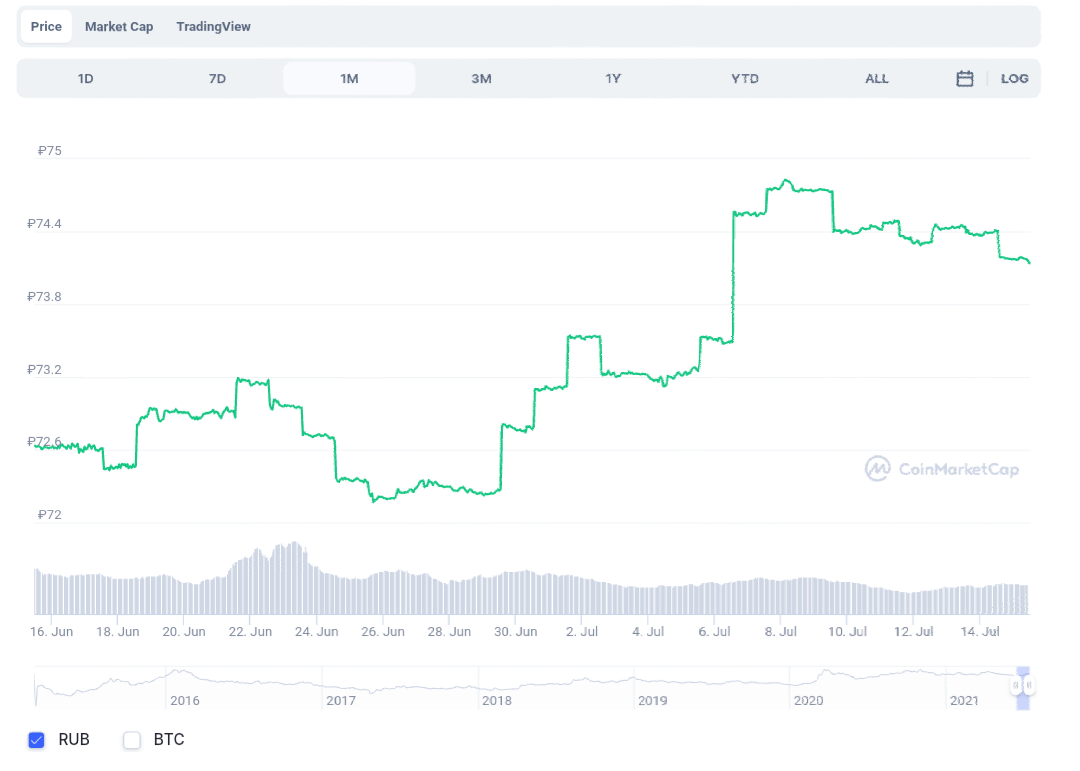Click the 2016 label on the timeline

[x=184, y=701]
